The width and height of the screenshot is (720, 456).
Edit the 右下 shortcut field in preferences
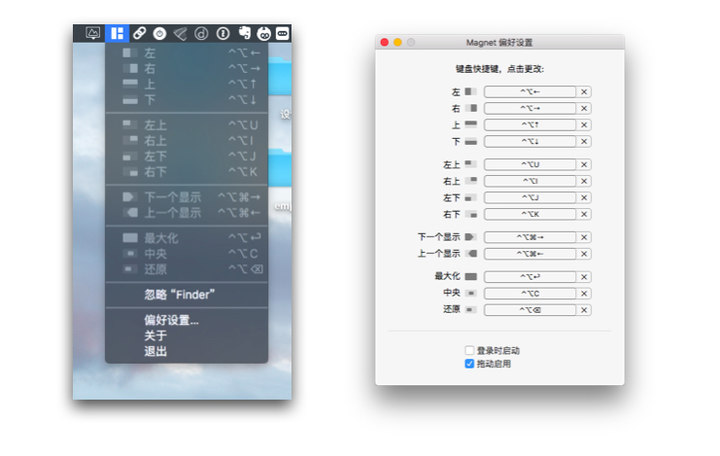[x=530, y=214]
